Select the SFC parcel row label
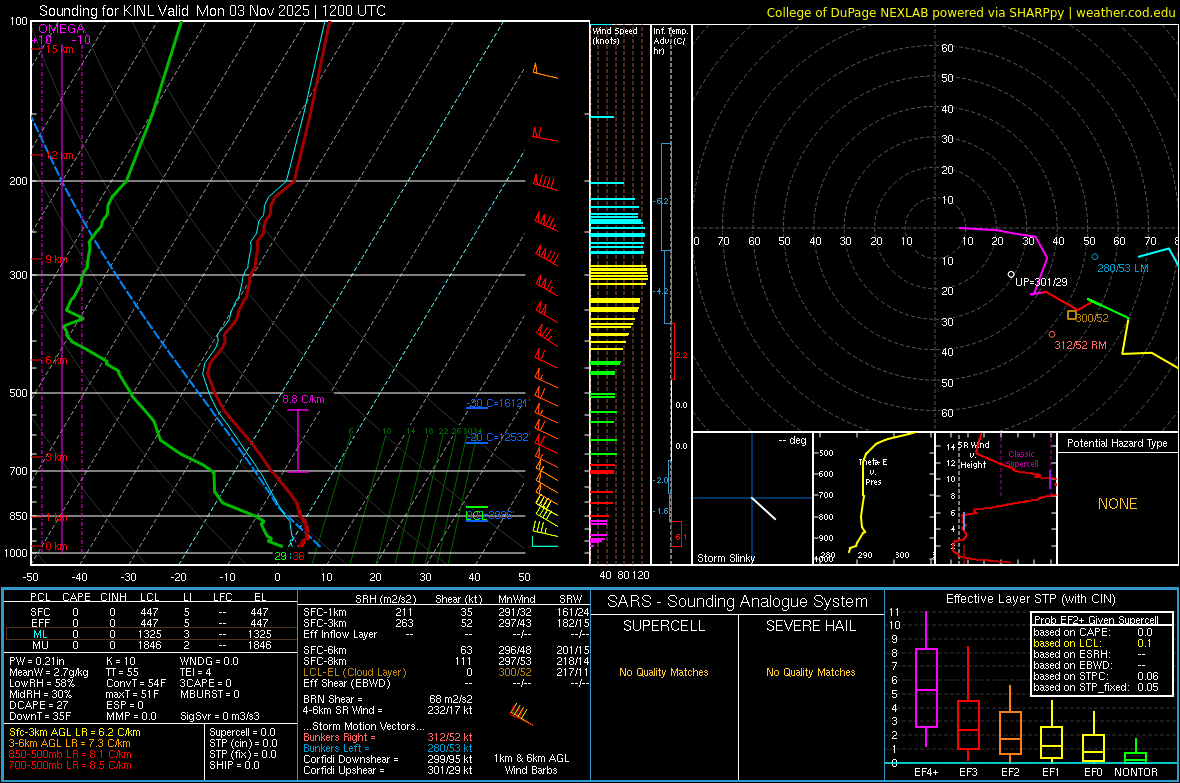The image size is (1180, 783). point(40,612)
